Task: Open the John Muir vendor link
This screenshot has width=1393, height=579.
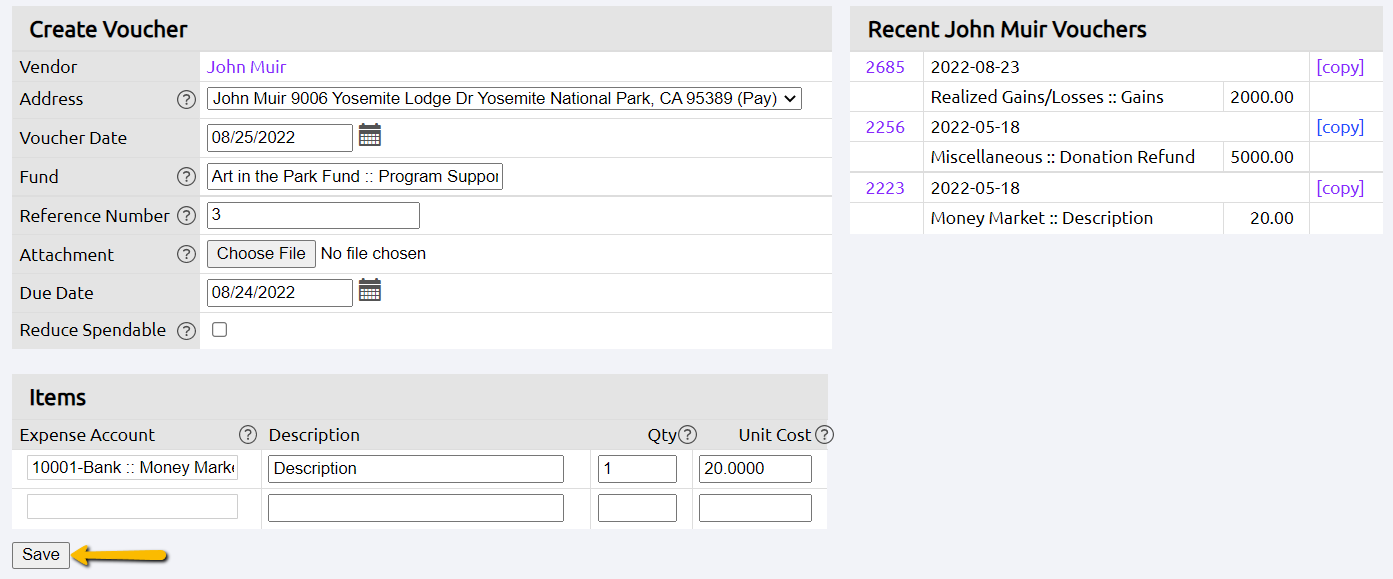Action: pos(246,67)
